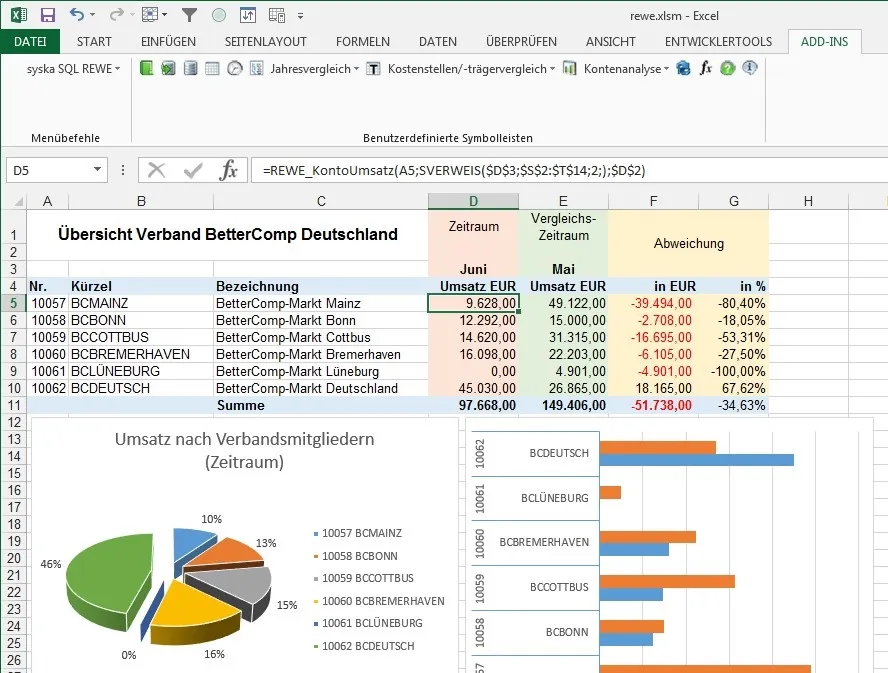The image size is (888, 673).
Task: Click the clock icon in add-in toolbar
Action: coord(234,69)
